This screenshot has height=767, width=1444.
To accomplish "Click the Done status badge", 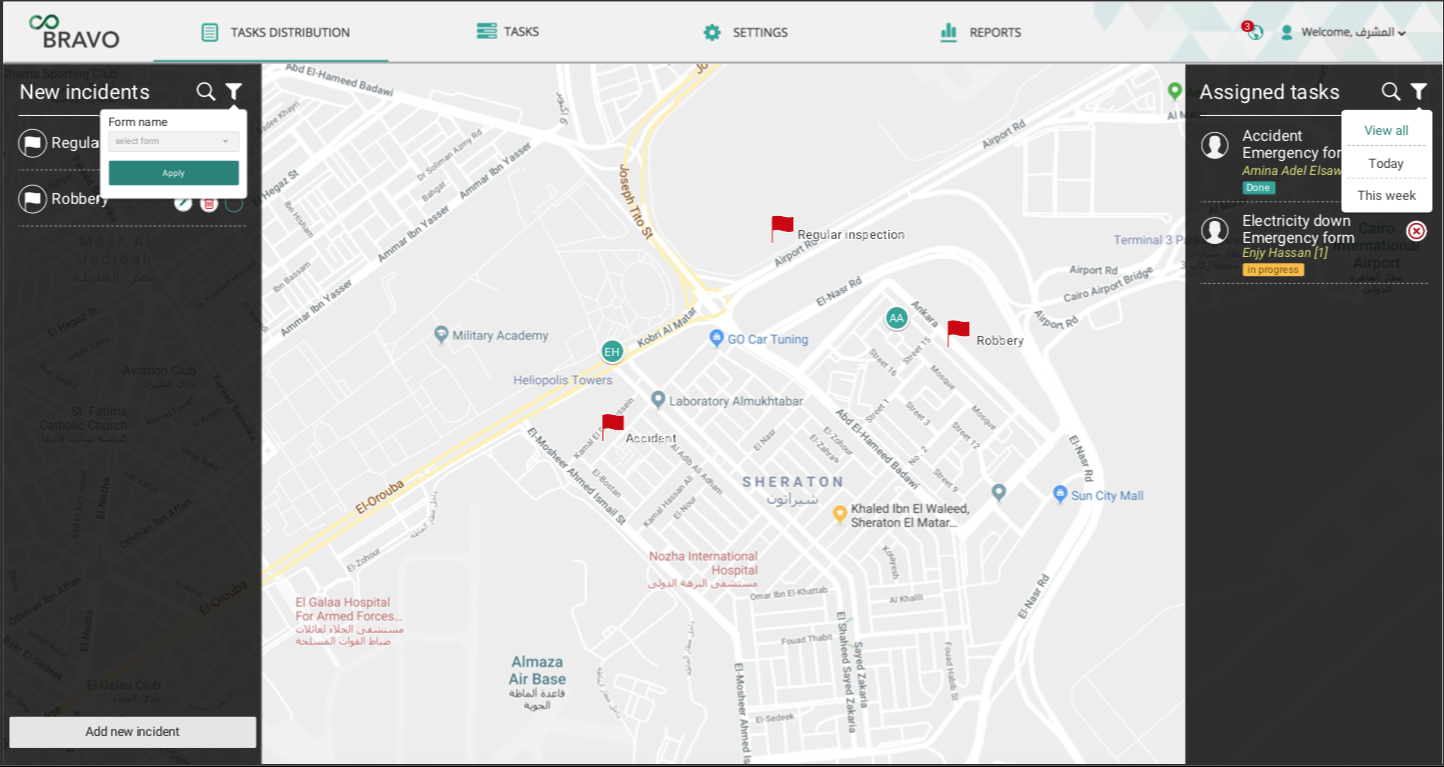I will [1258, 188].
